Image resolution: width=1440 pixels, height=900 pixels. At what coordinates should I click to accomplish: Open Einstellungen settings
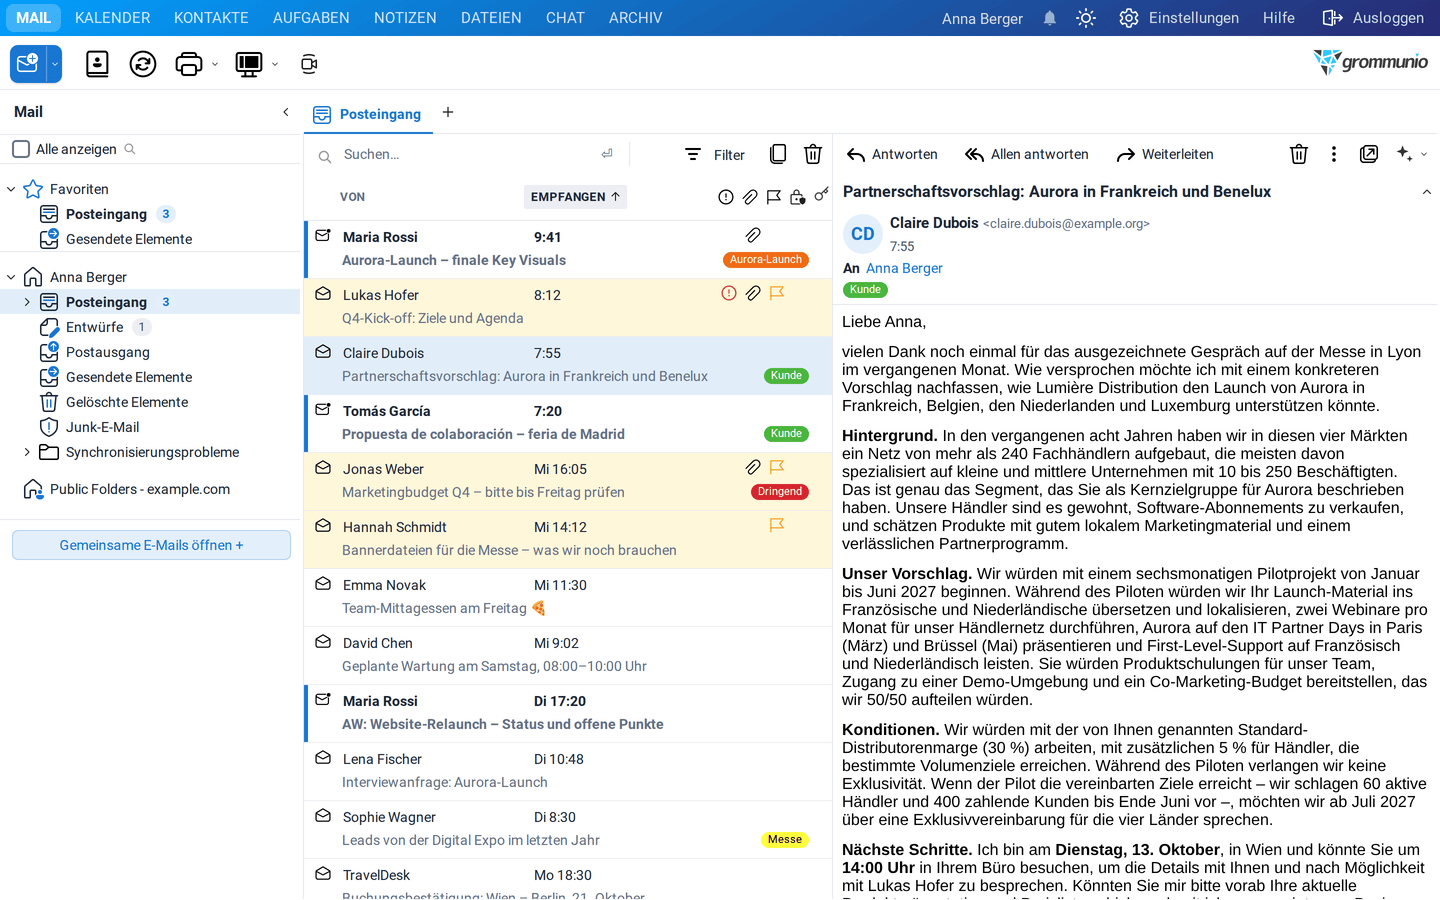pos(1179,18)
